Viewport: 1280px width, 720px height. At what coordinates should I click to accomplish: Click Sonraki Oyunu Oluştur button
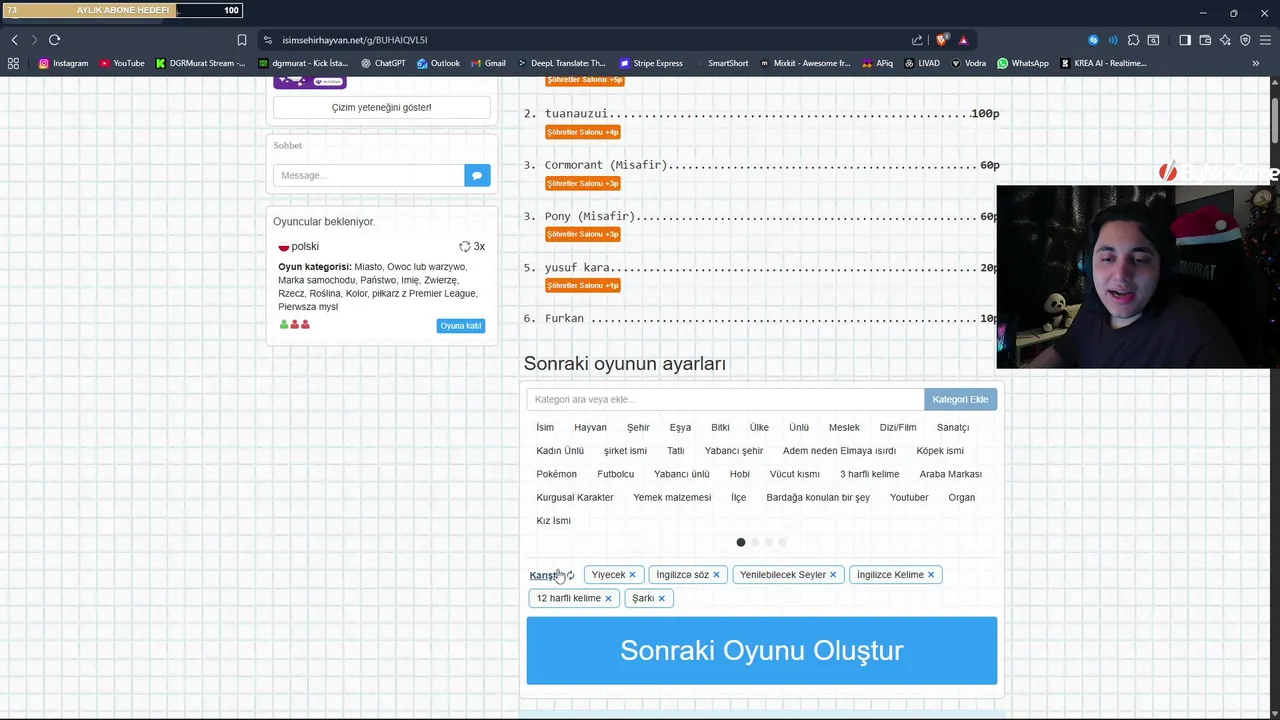point(762,650)
